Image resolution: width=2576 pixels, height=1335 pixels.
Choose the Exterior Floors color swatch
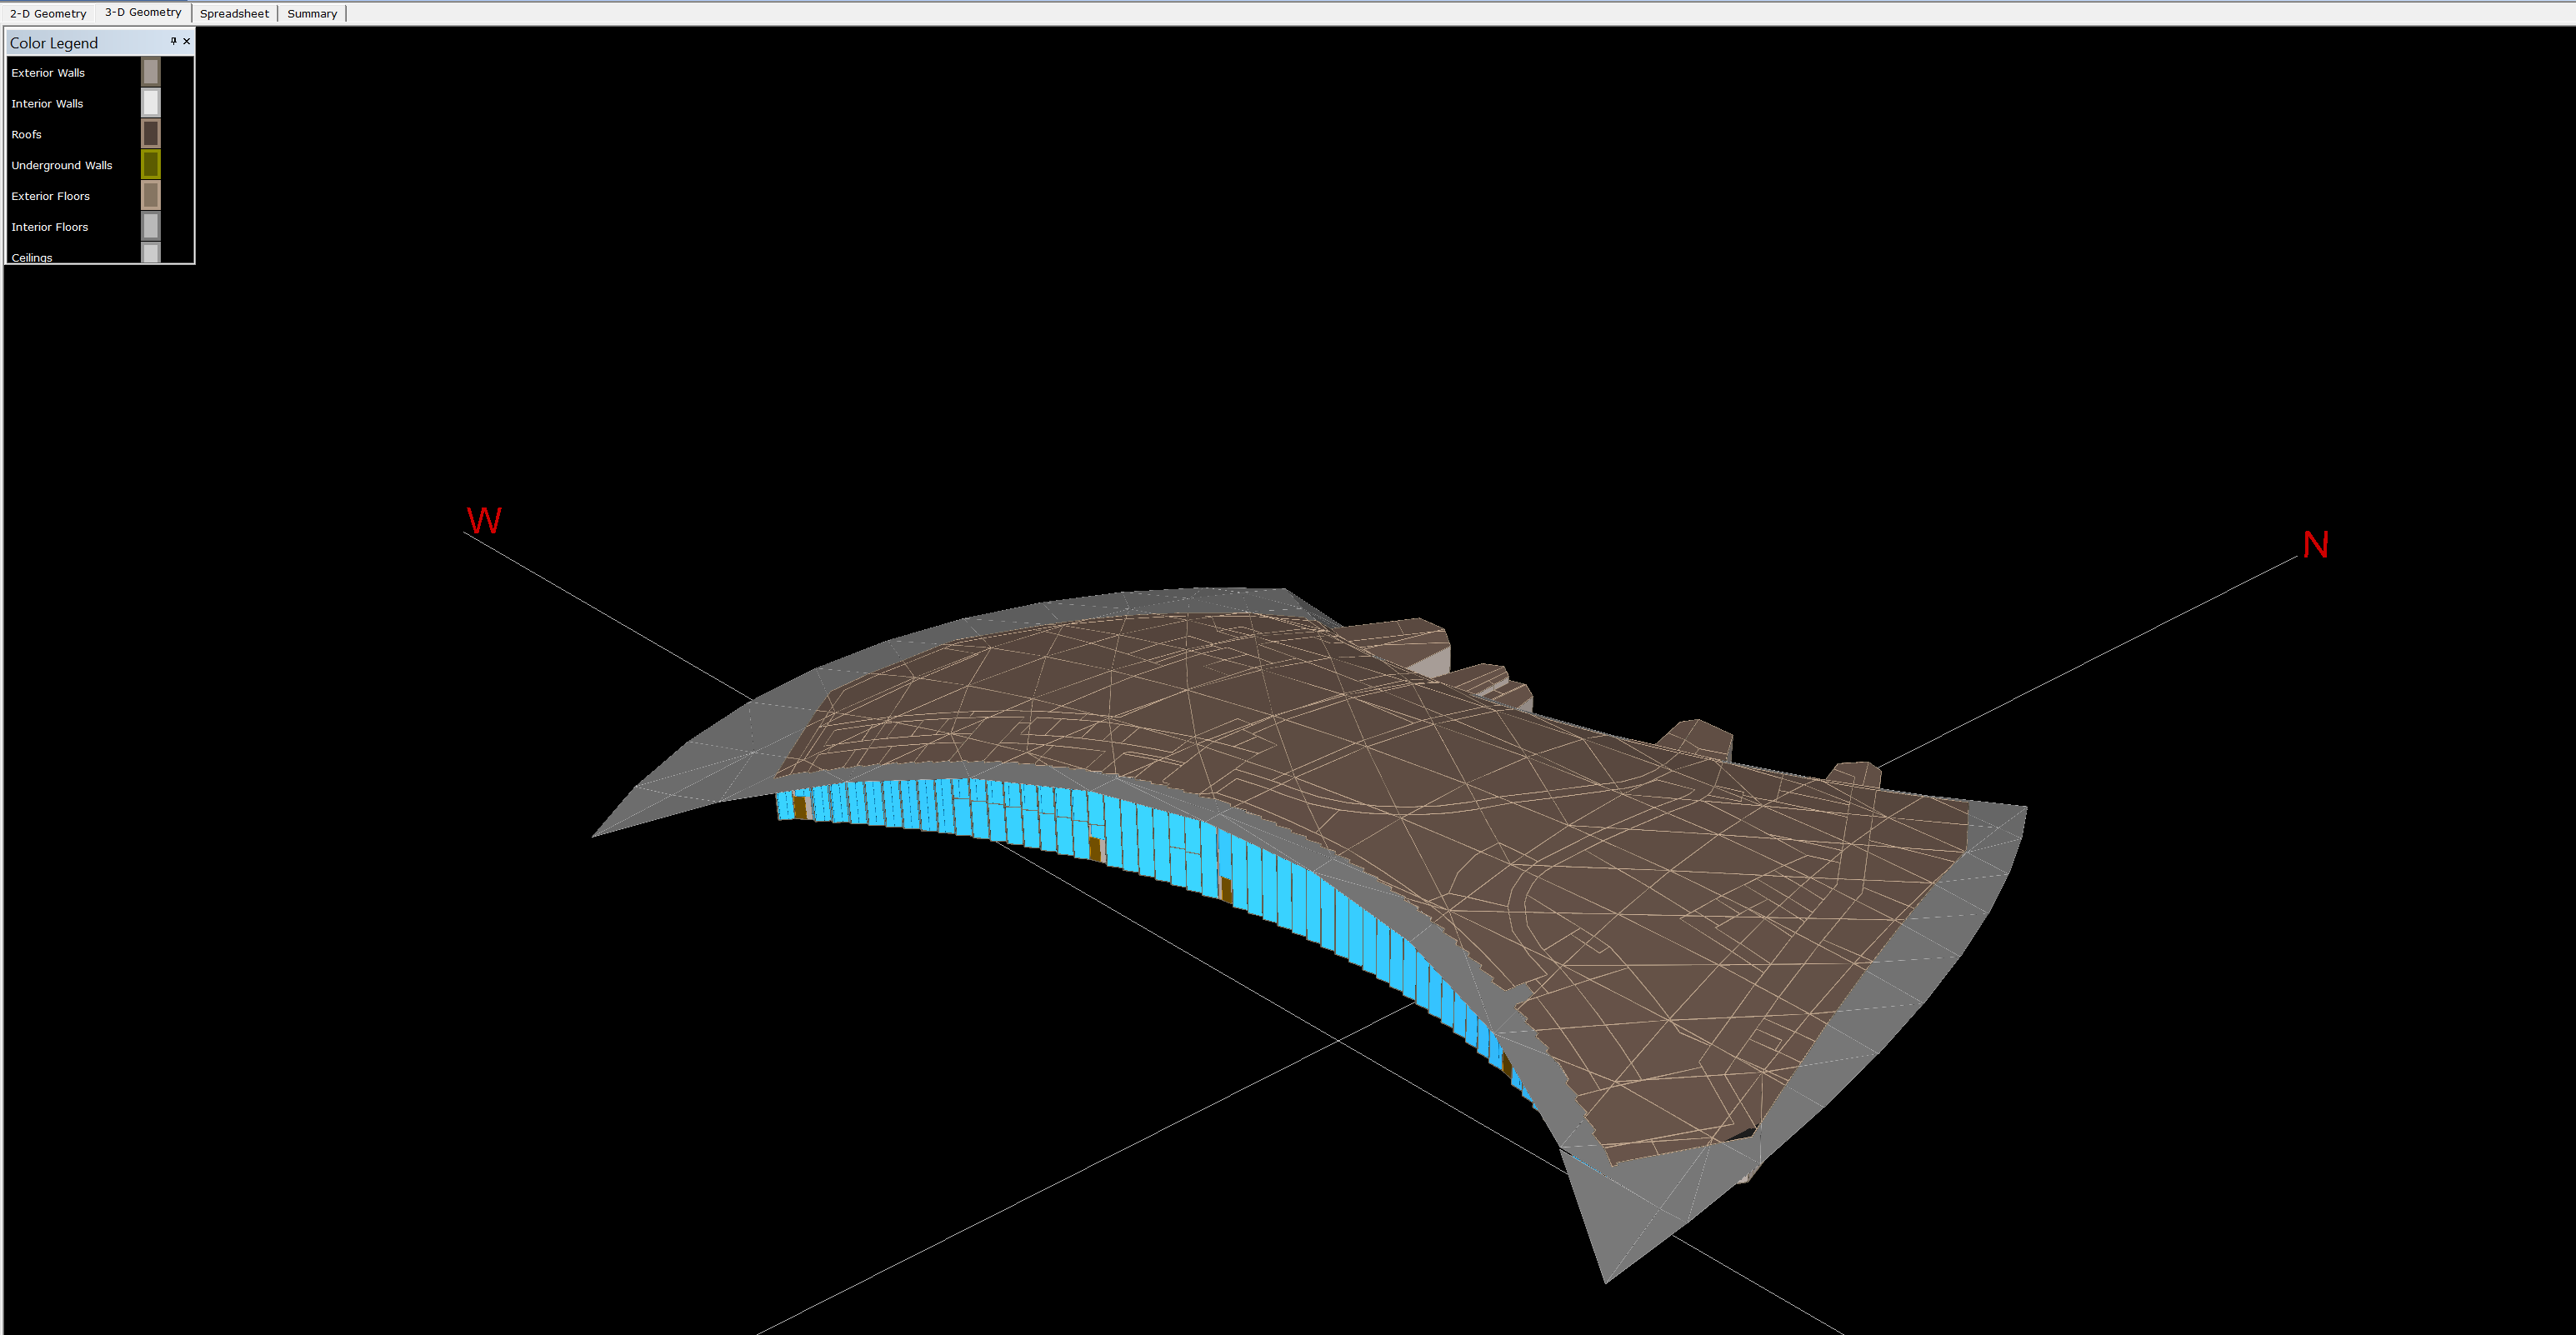click(x=151, y=196)
